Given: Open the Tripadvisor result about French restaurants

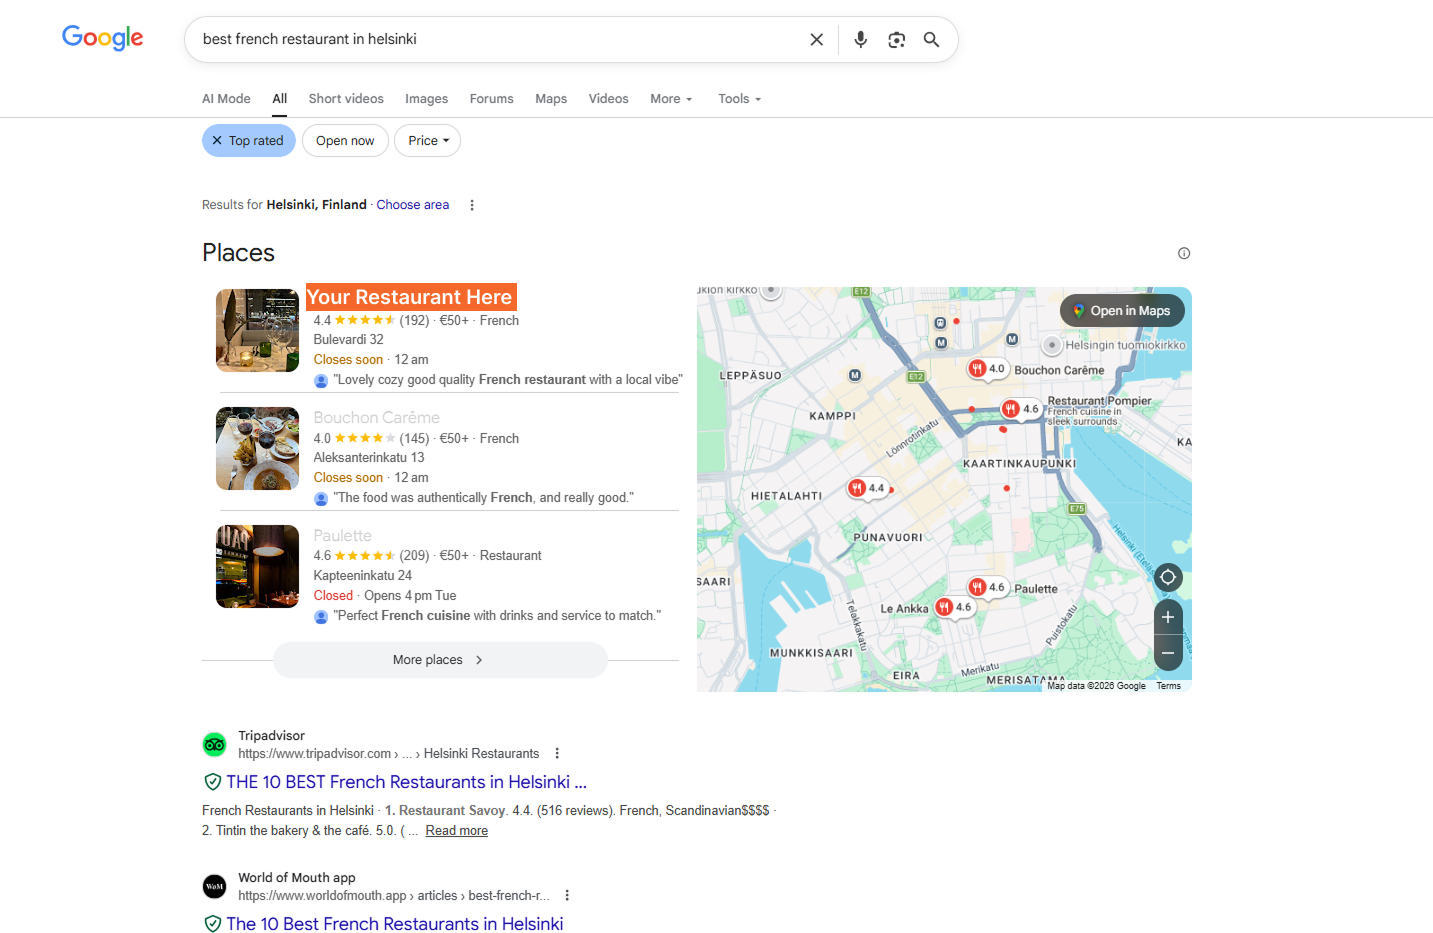Looking at the screenshot, I should [x=405, y=781].
